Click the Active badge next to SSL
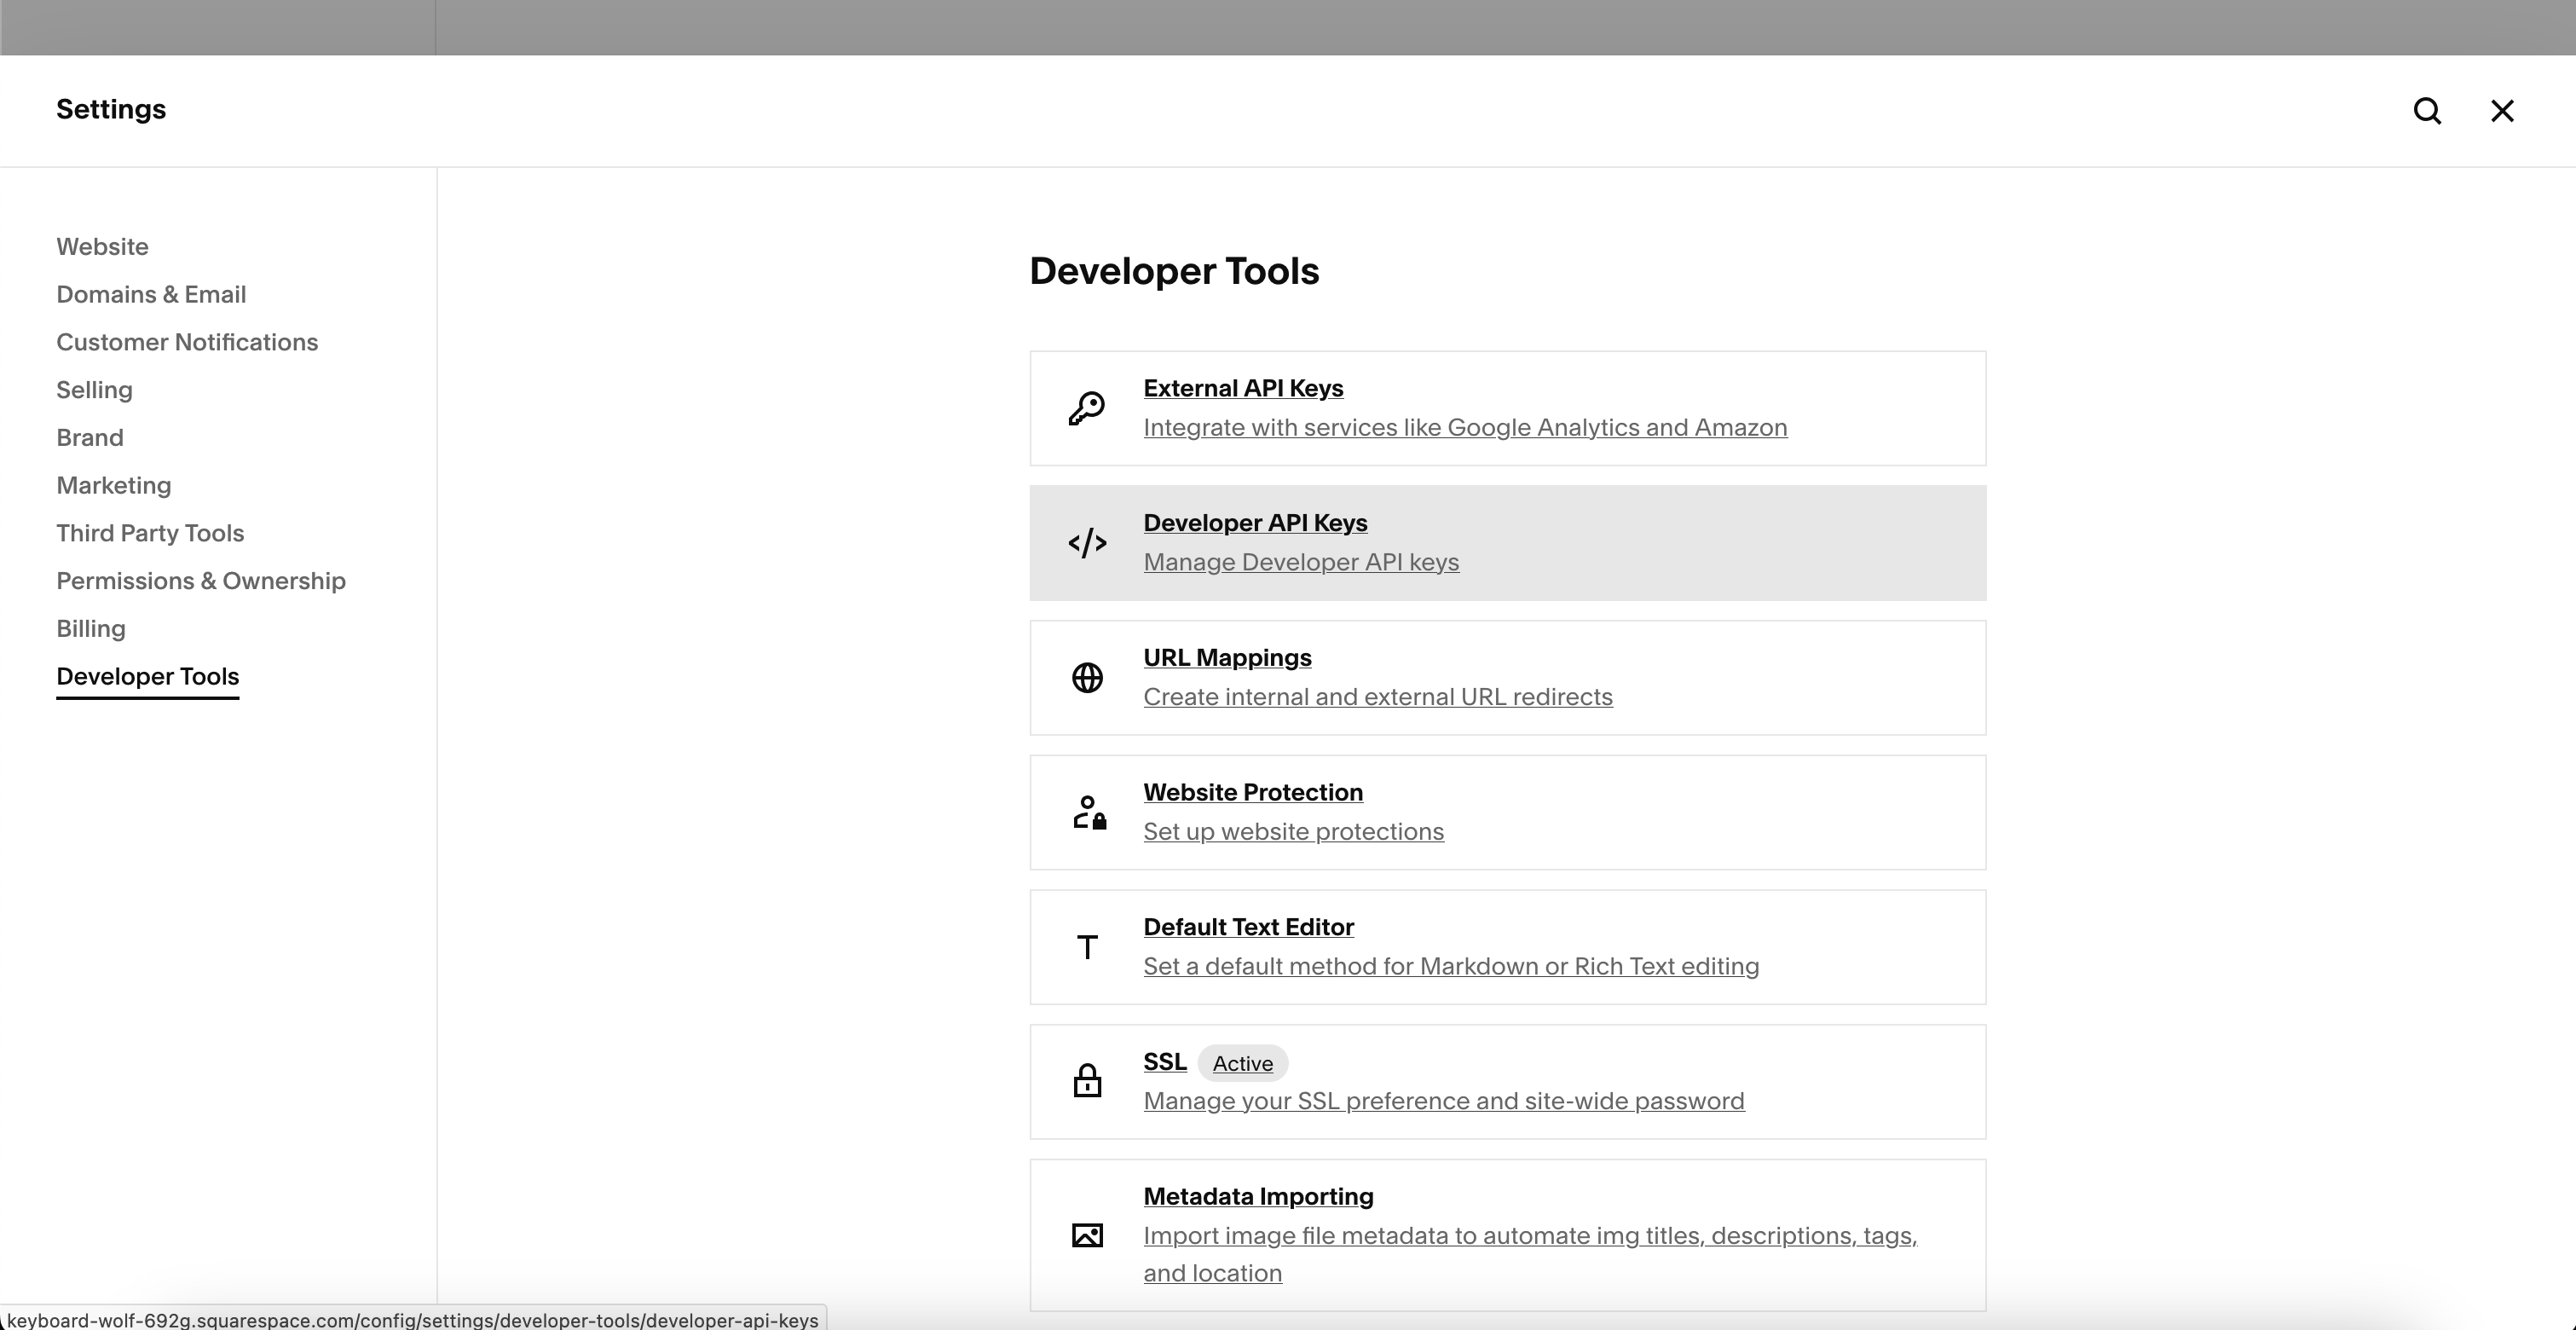The image size is (2576, 1330). click(x=1242, y=1063)
